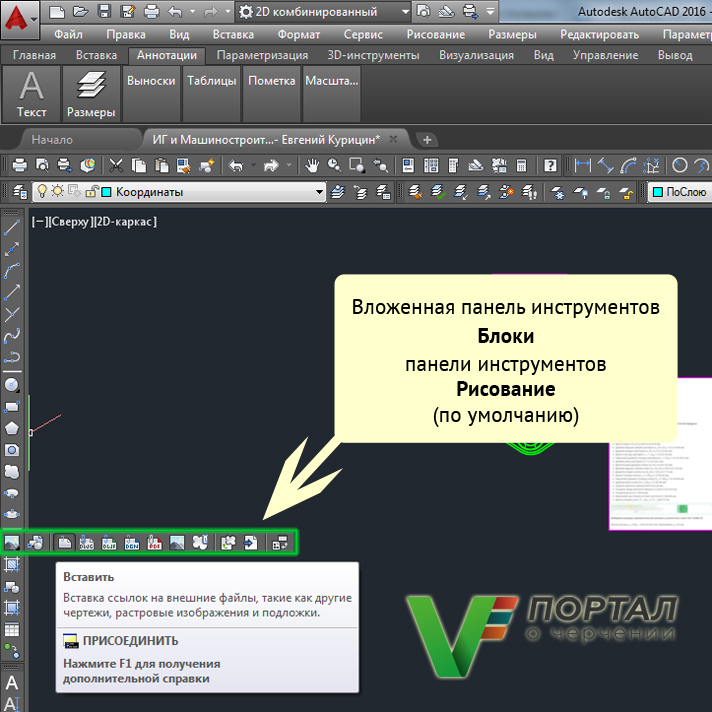Click the Attach PDF underlay icon

point(154,542)
